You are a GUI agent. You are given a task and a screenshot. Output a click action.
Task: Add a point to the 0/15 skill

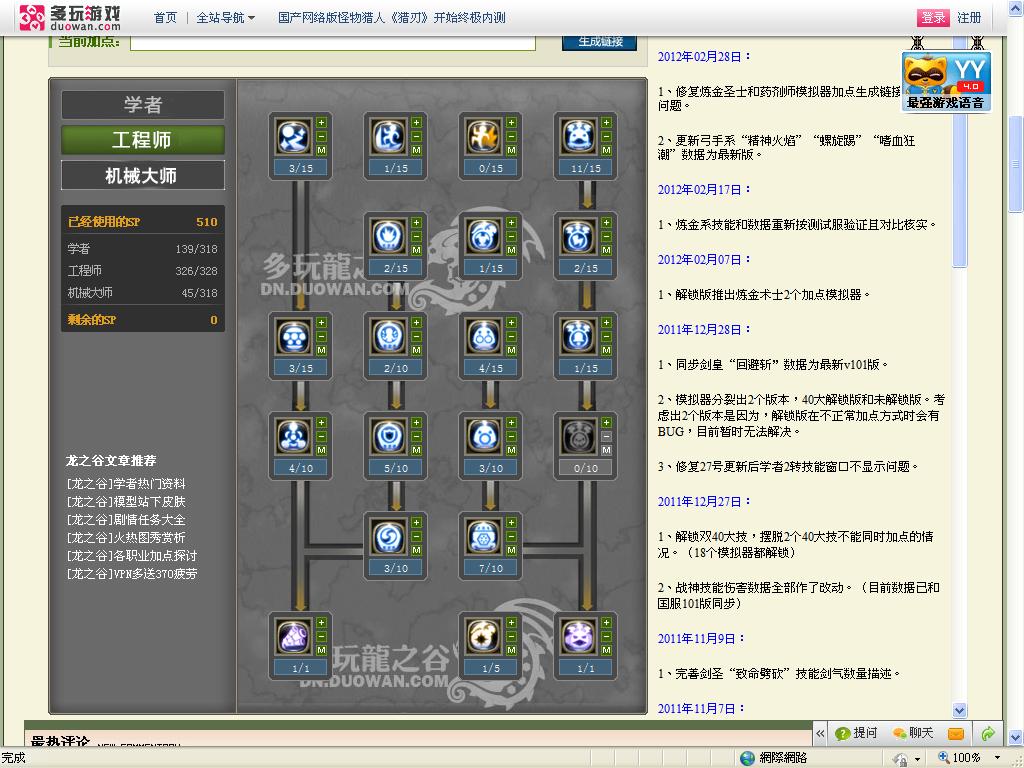511,123
